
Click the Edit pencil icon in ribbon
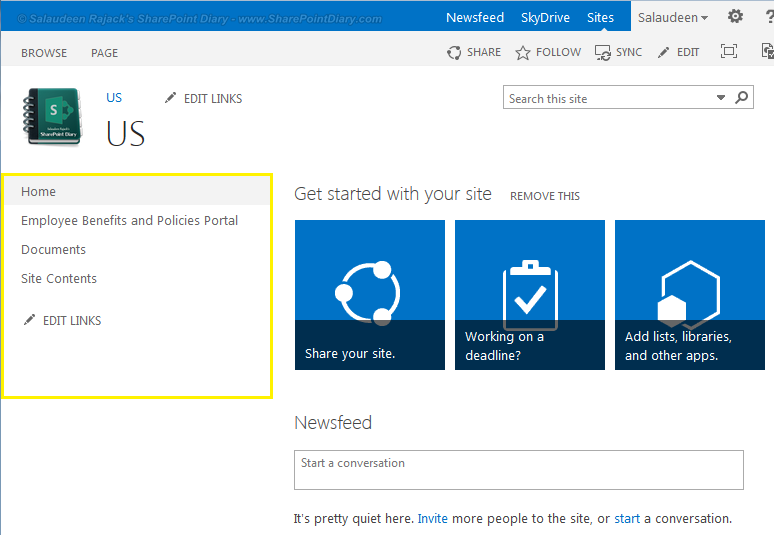click(663, 52)
